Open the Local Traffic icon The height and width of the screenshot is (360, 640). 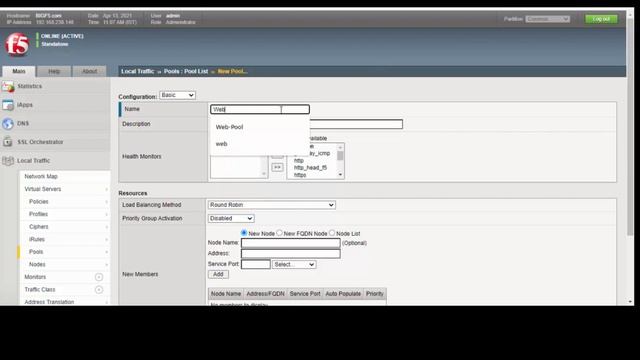[8, 160]
